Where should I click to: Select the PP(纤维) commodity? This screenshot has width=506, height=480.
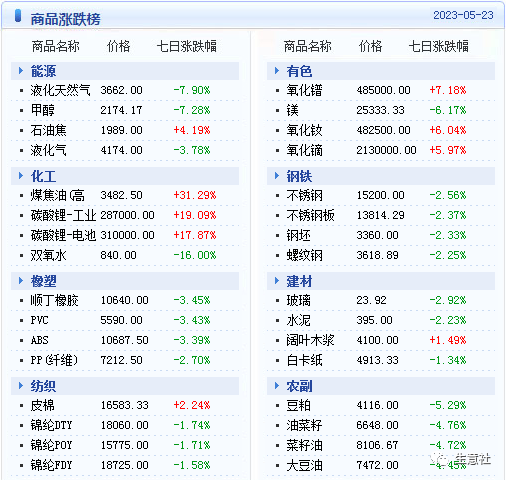[x=54, y=360]
